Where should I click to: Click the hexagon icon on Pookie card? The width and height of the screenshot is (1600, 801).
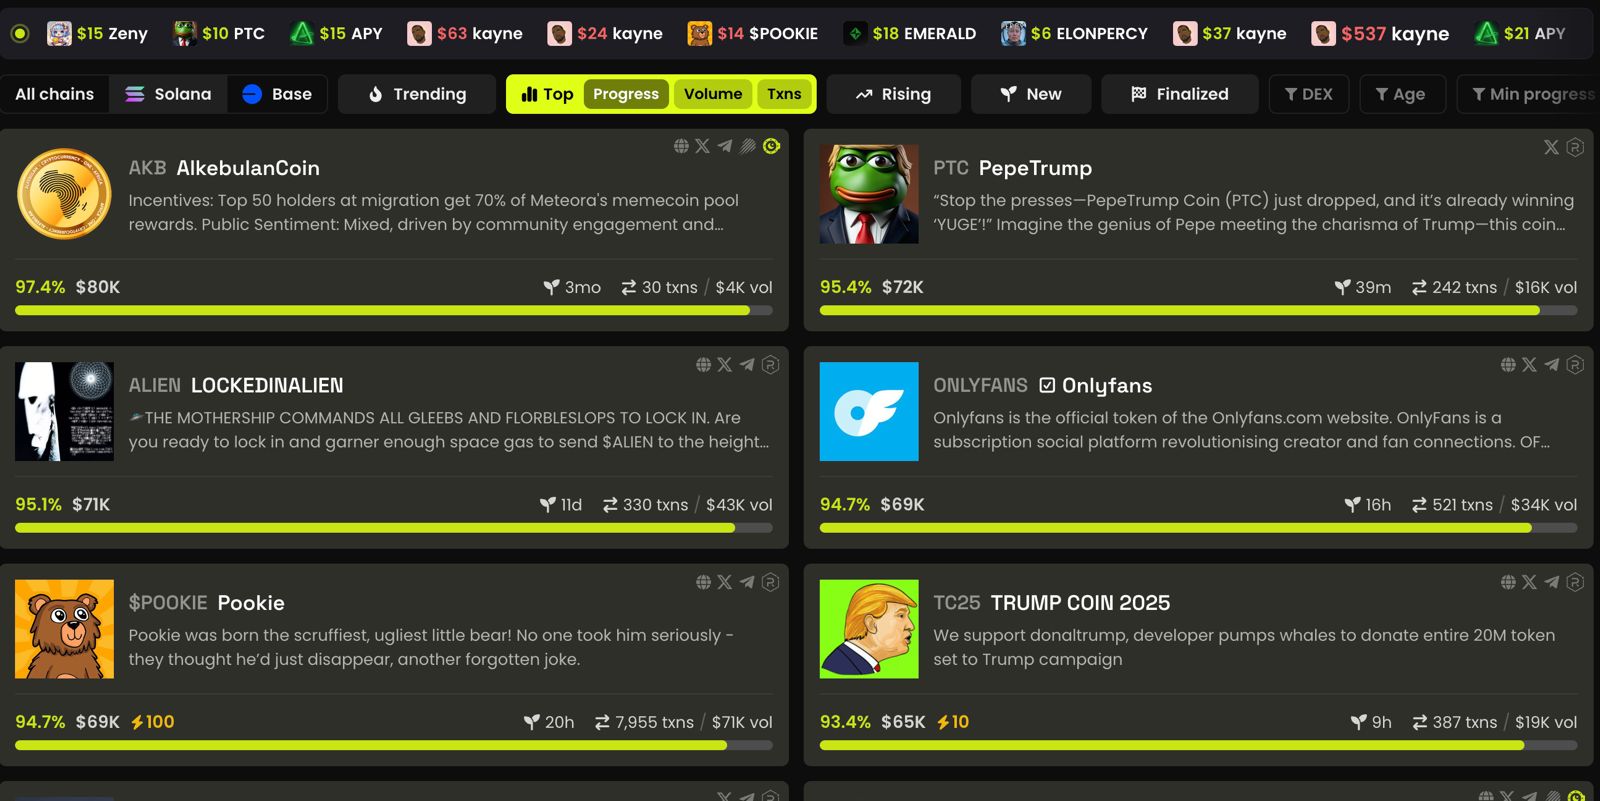click(x=770, y=582)
